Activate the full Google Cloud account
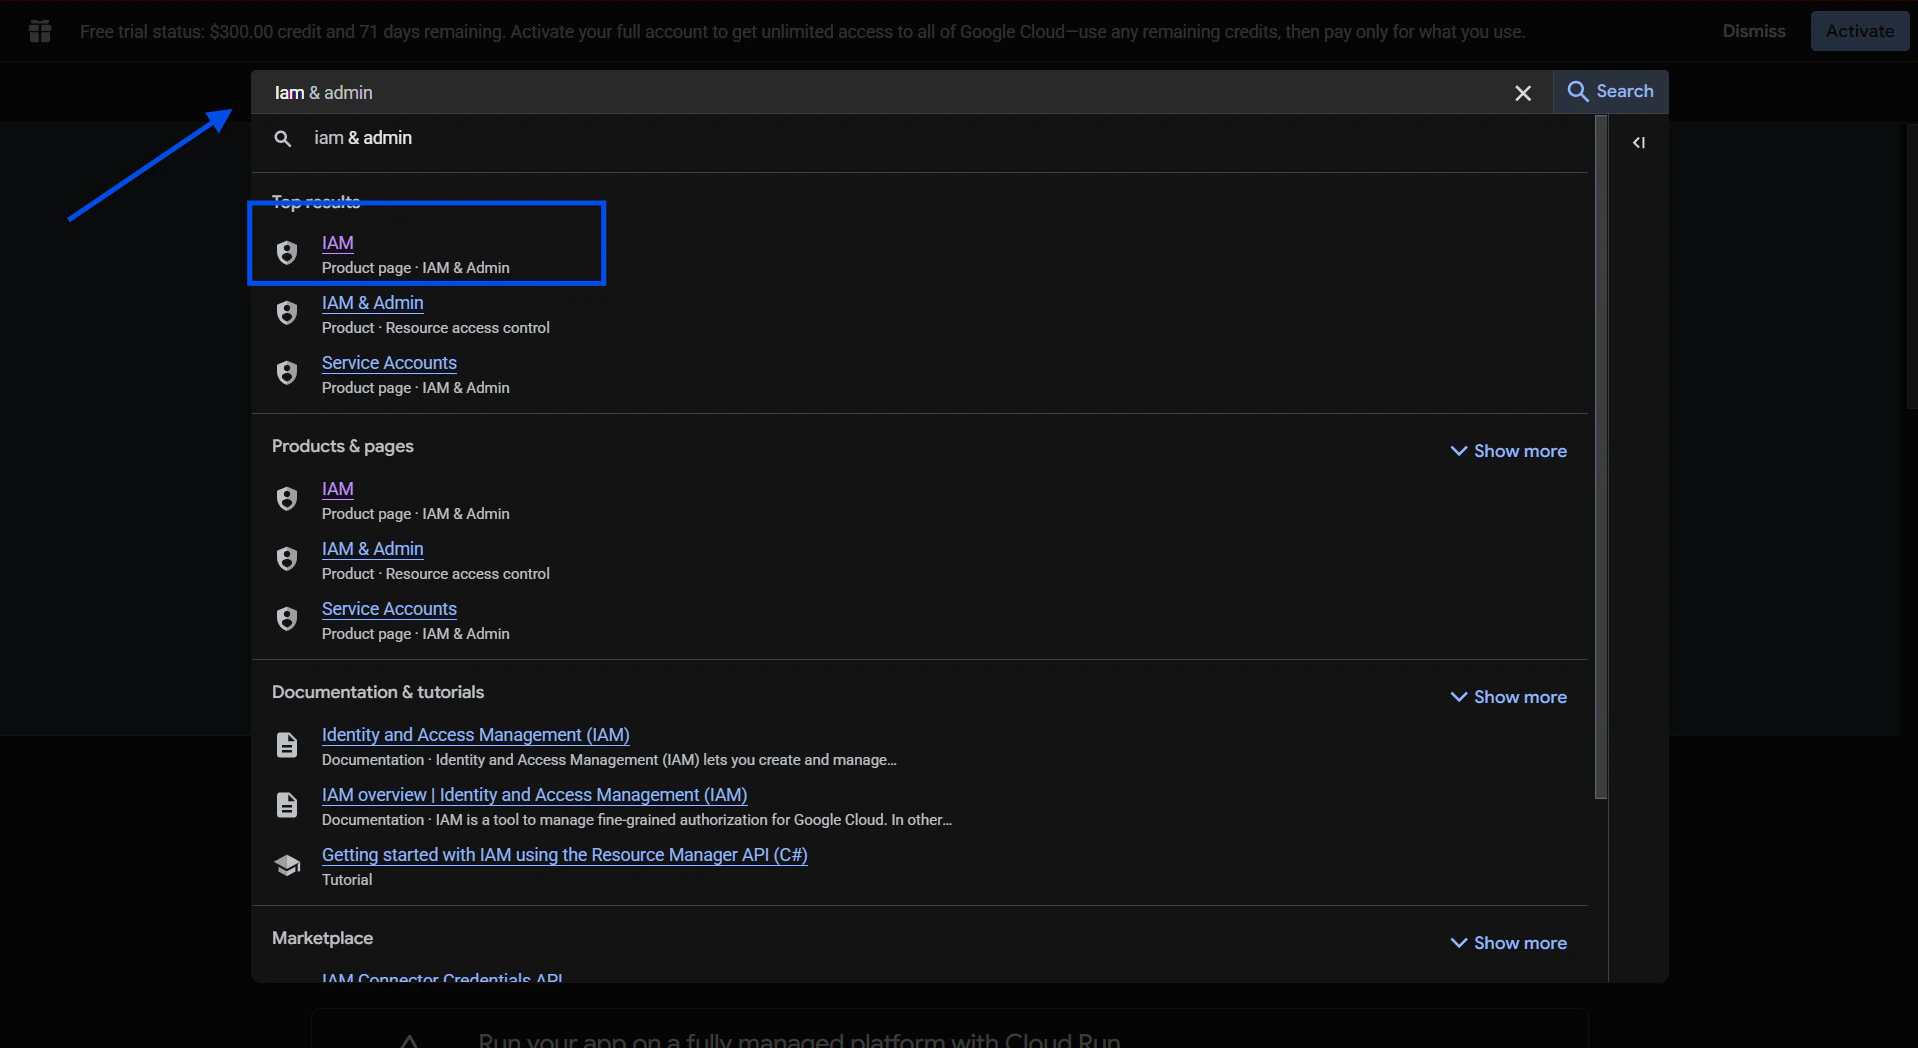The width and height of the screenshot is (1918, 1048). tap(1859, 31)
